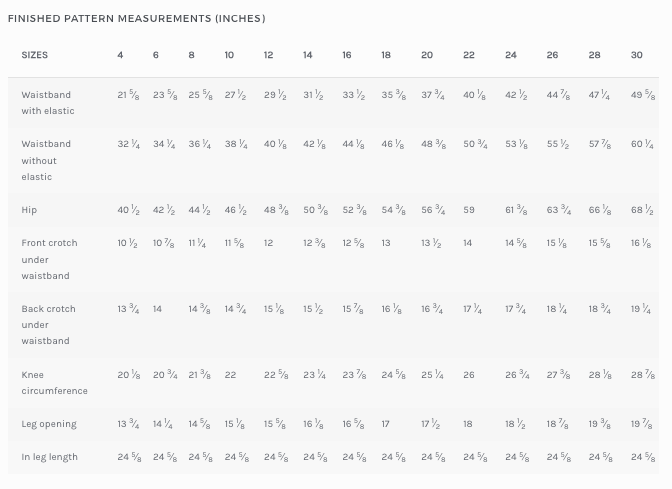Click the In leg length row label

point(49,457)
